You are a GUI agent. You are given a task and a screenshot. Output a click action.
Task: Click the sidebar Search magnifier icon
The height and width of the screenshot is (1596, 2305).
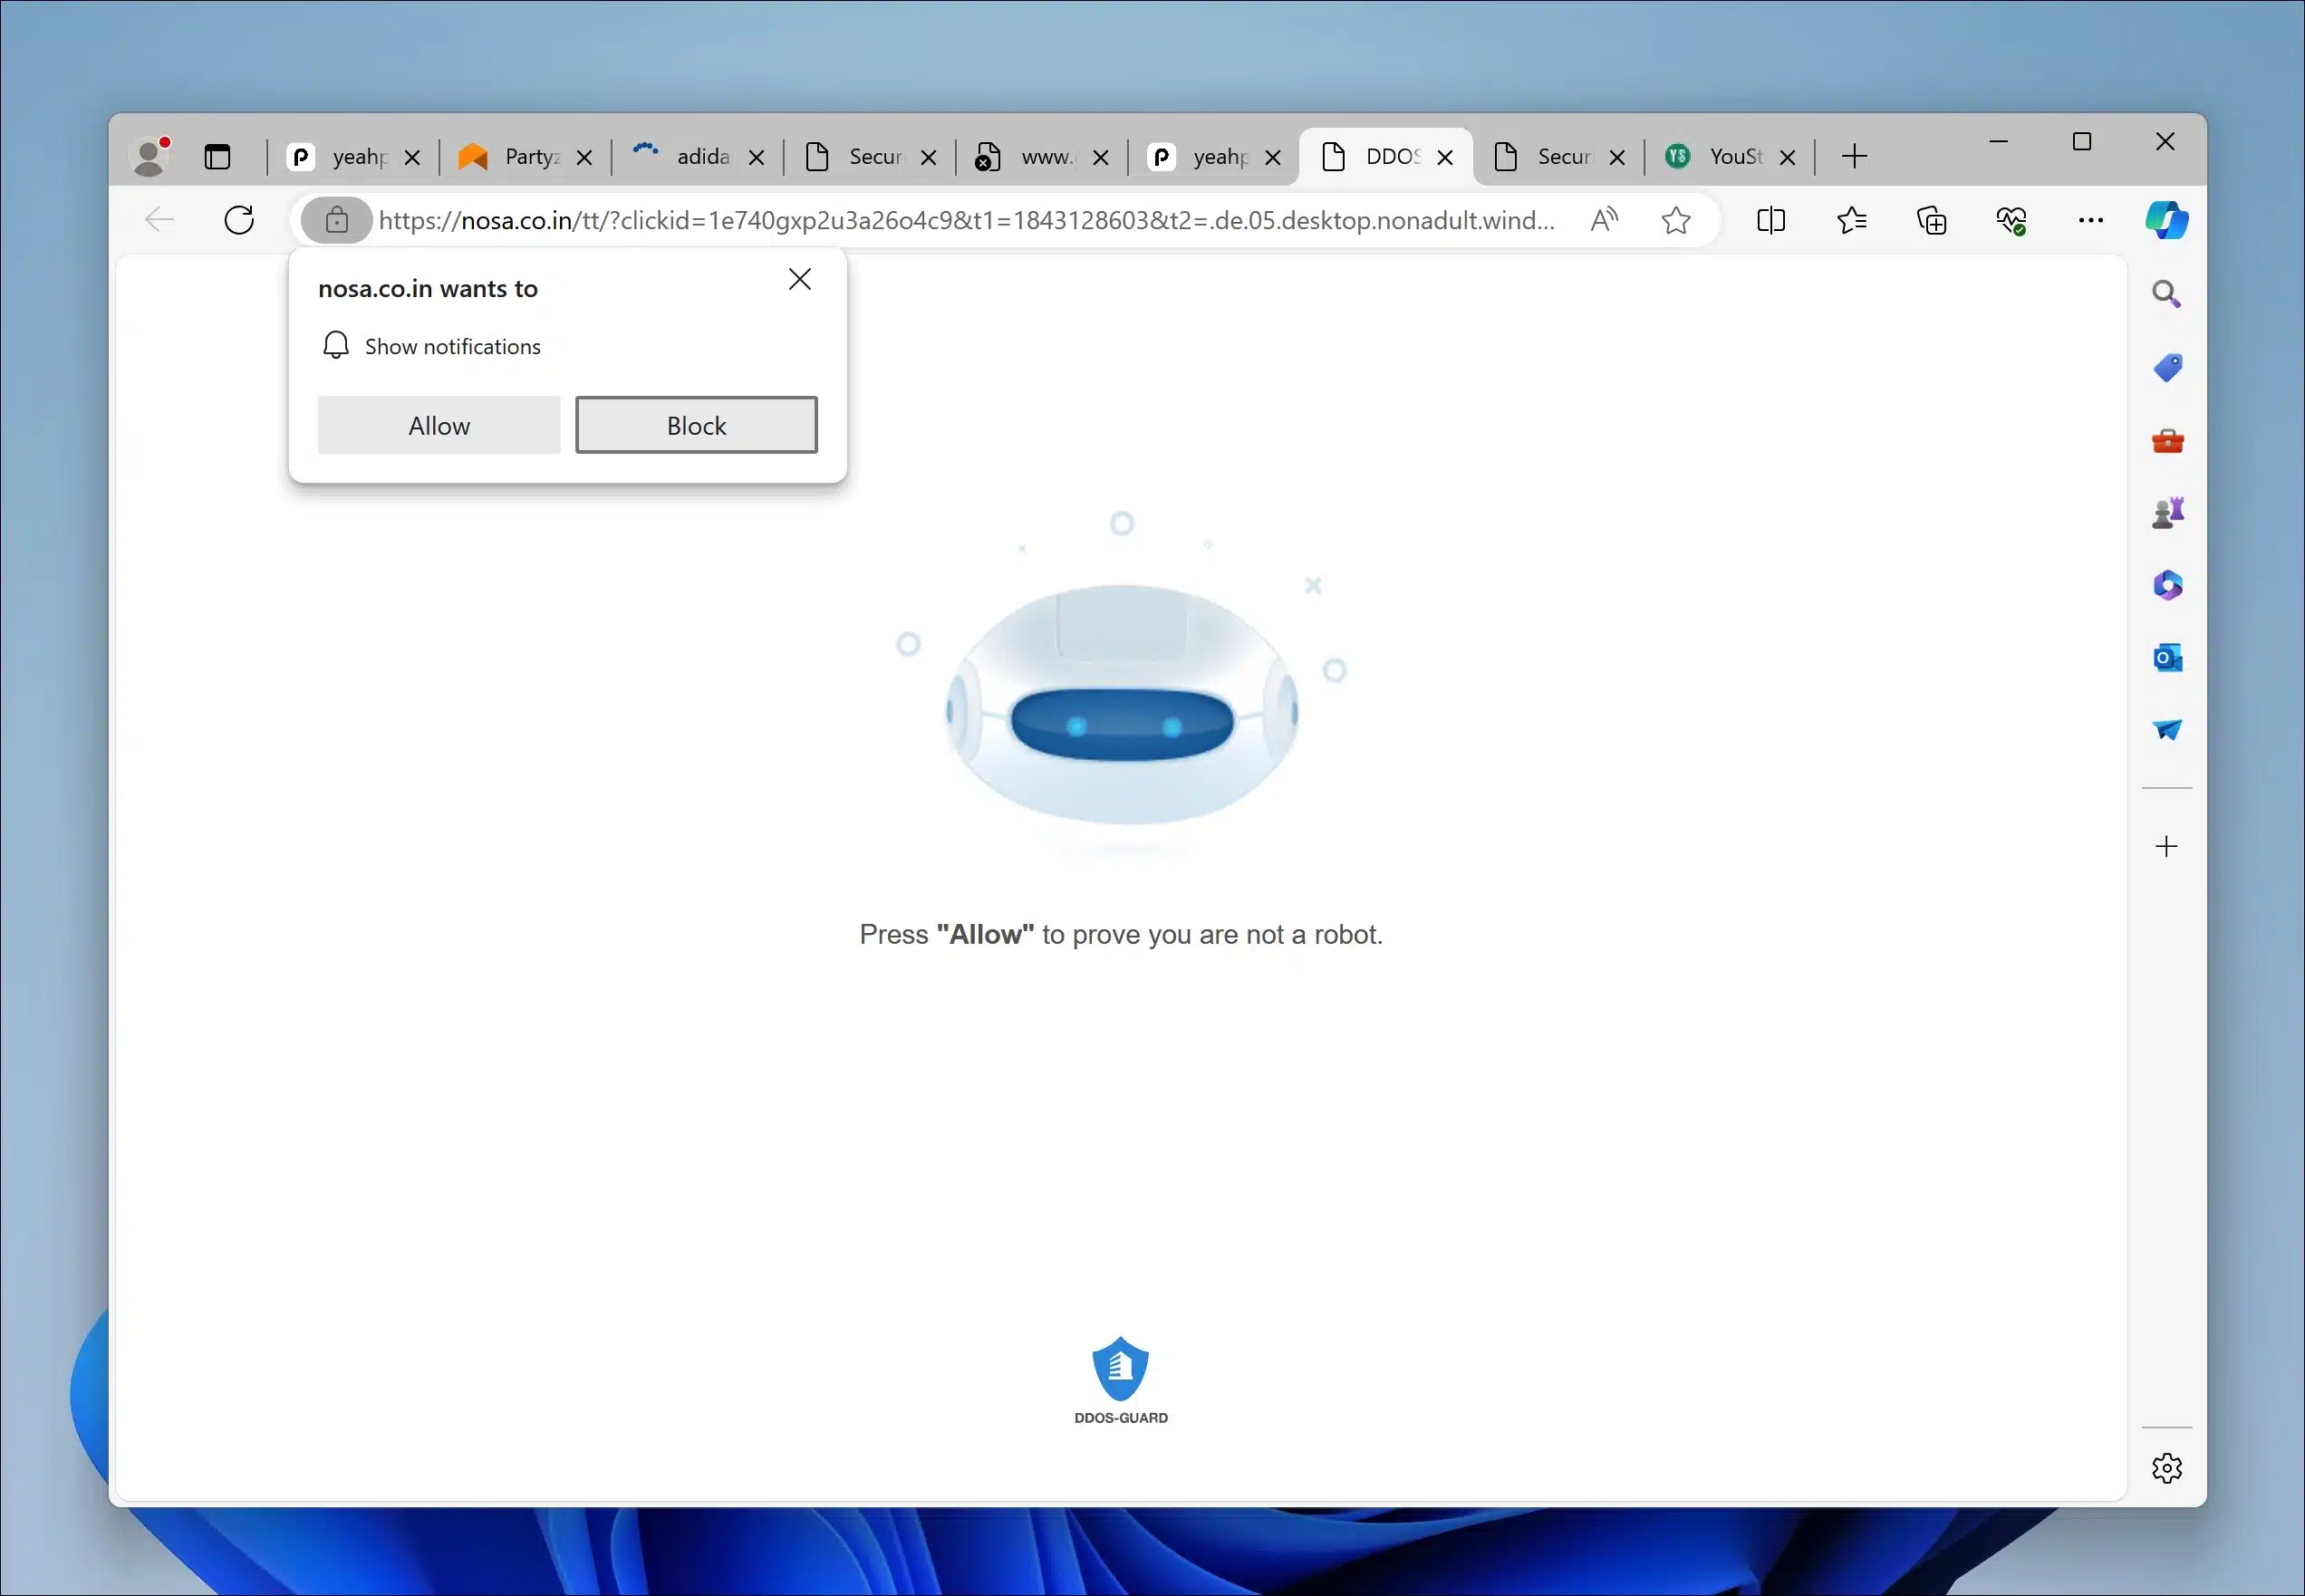[x=2166, y=294]
